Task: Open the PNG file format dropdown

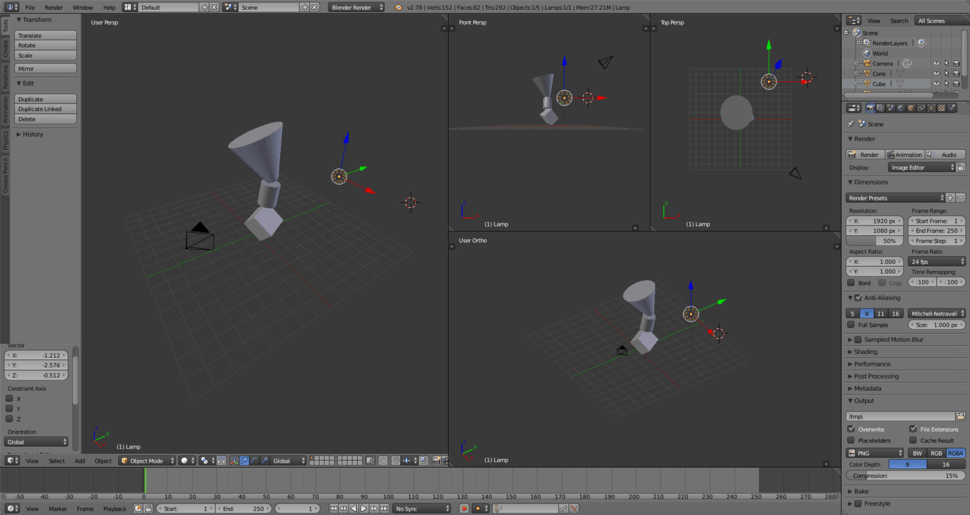Action: (x=876, y=453)
